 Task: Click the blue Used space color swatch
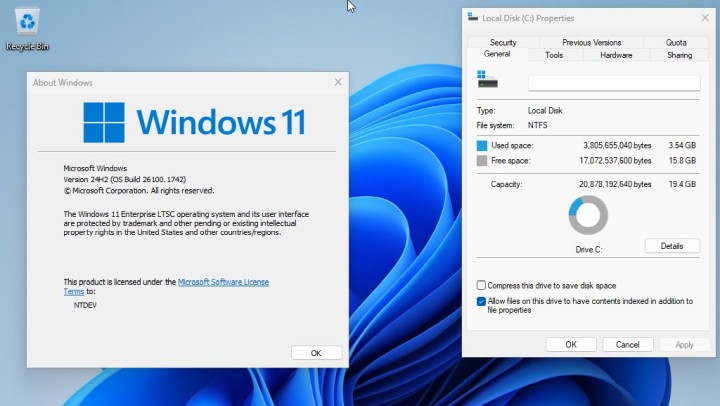point(484,146)
